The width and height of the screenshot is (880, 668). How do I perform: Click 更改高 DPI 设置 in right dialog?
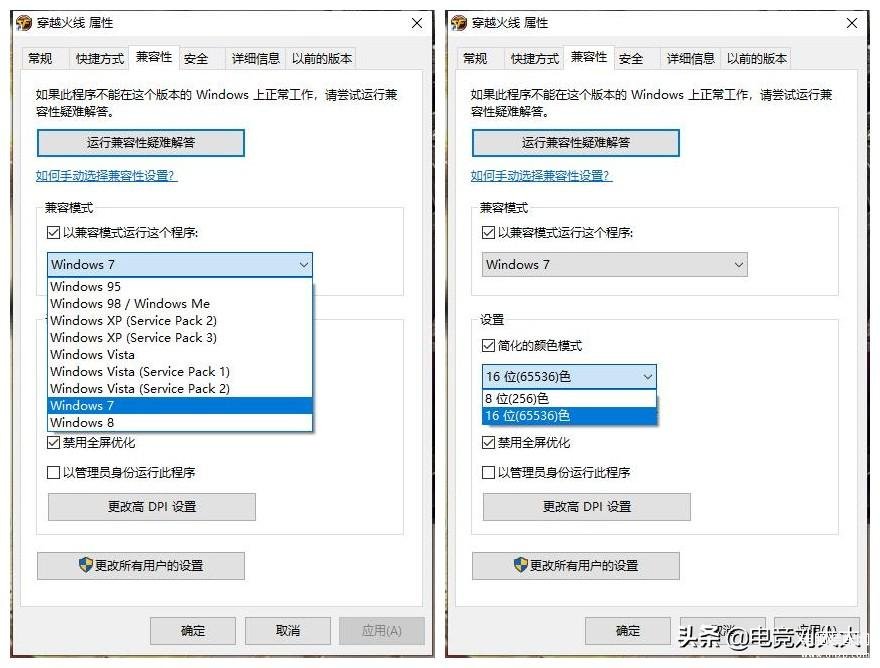[586, 507]
